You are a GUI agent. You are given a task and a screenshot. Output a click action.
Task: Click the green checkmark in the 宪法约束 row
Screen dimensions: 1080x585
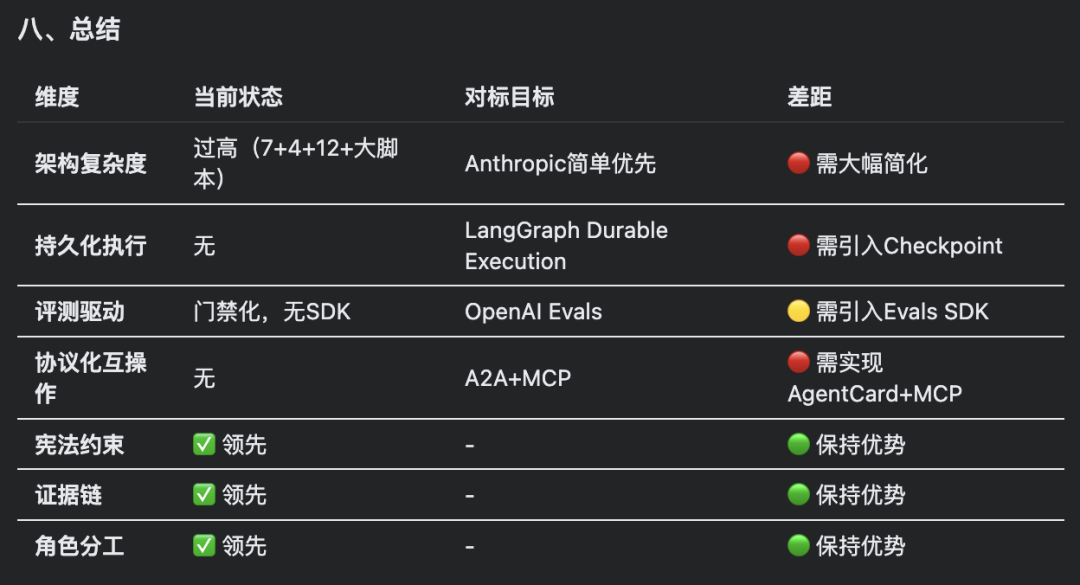click(x=204, y=444)
